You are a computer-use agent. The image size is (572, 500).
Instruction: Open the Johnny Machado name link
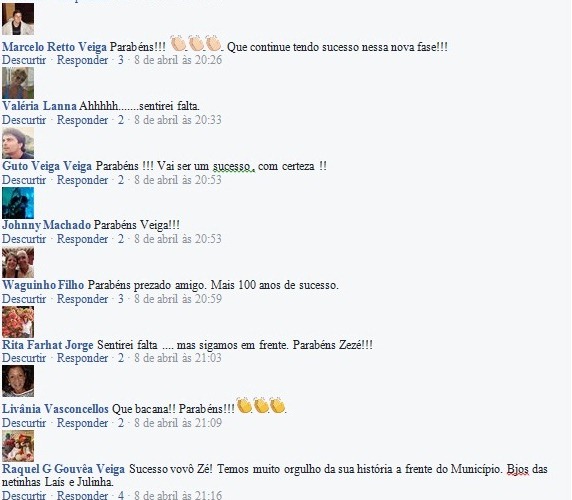46,225
